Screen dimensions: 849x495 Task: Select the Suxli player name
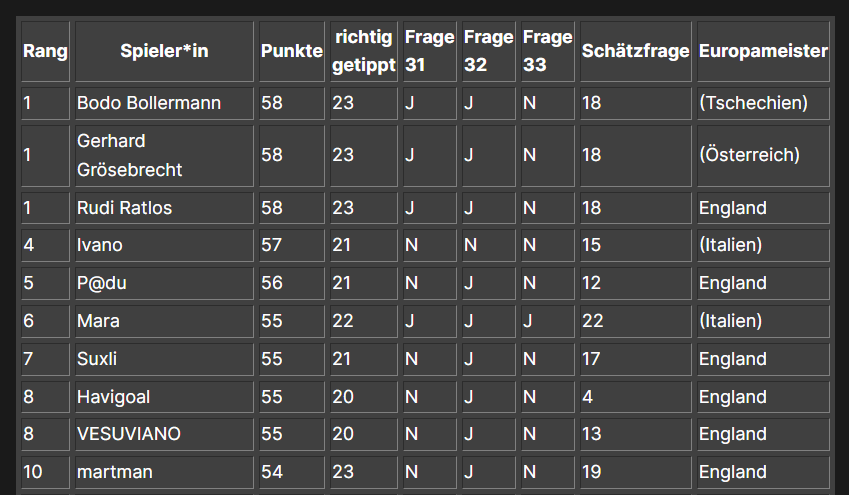click(97, 358)
